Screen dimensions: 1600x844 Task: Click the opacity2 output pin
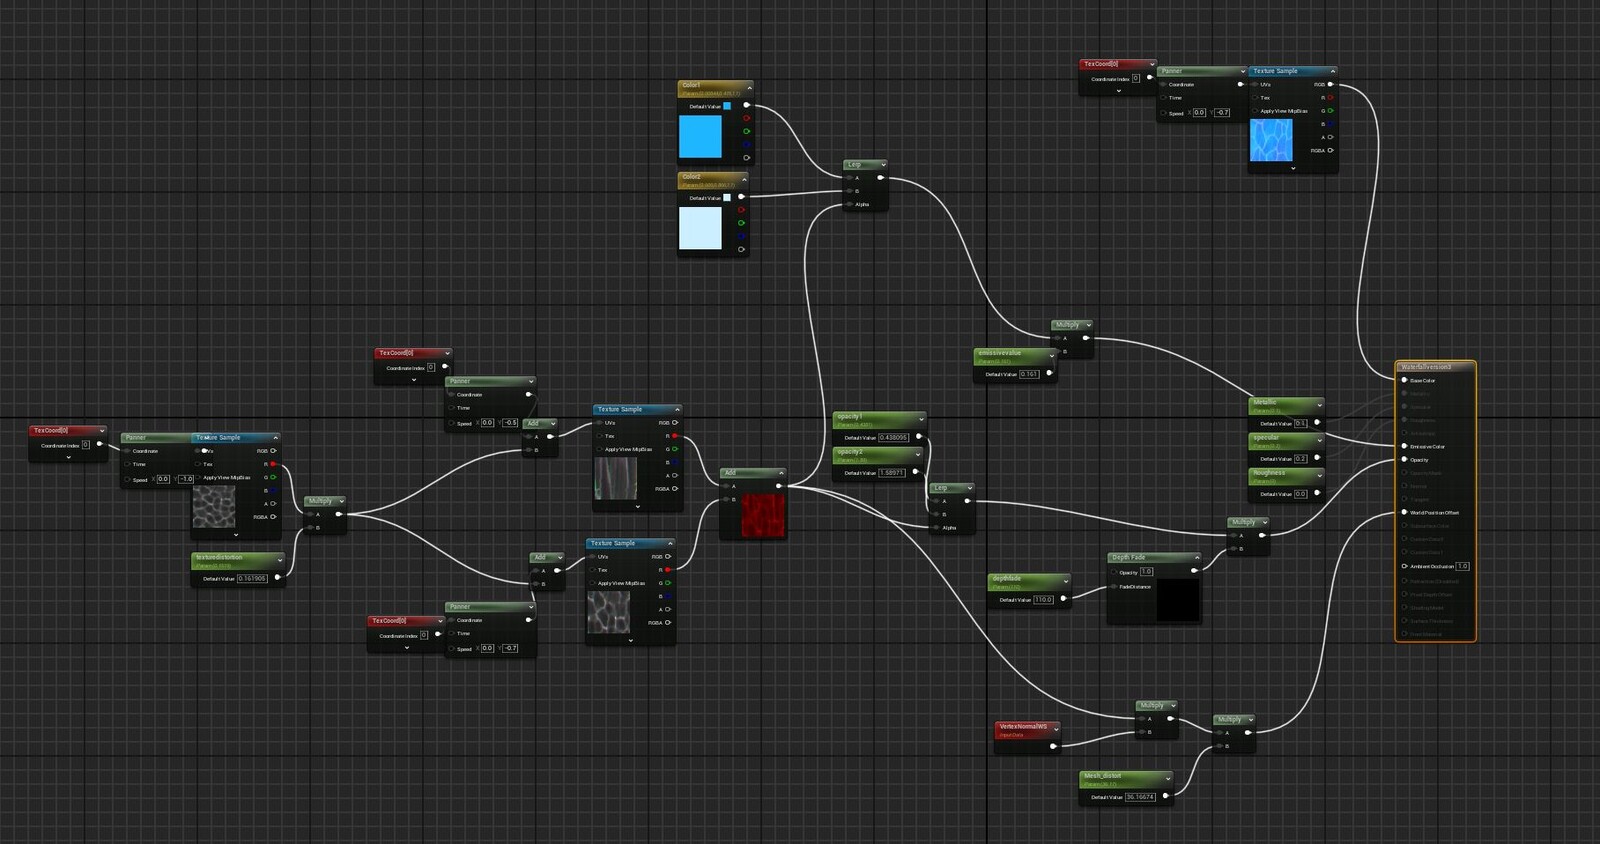coord(915,472)
